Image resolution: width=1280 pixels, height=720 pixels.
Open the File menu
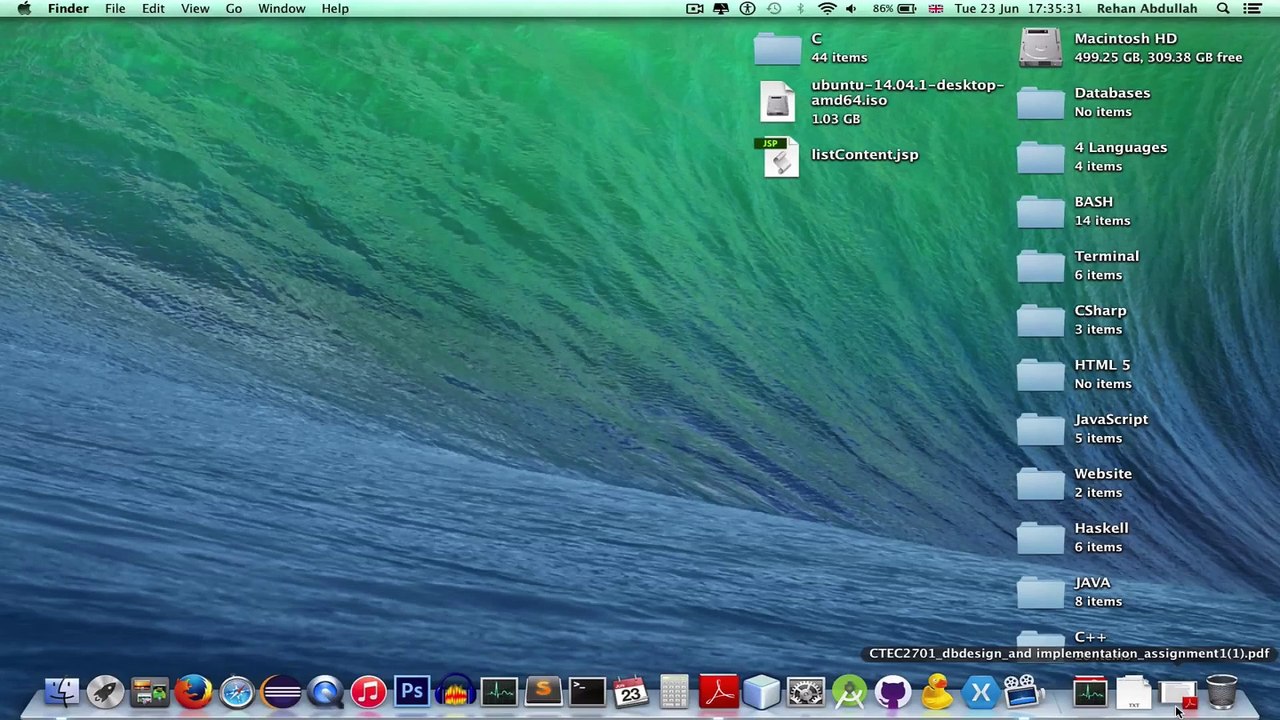pos(115,9)
